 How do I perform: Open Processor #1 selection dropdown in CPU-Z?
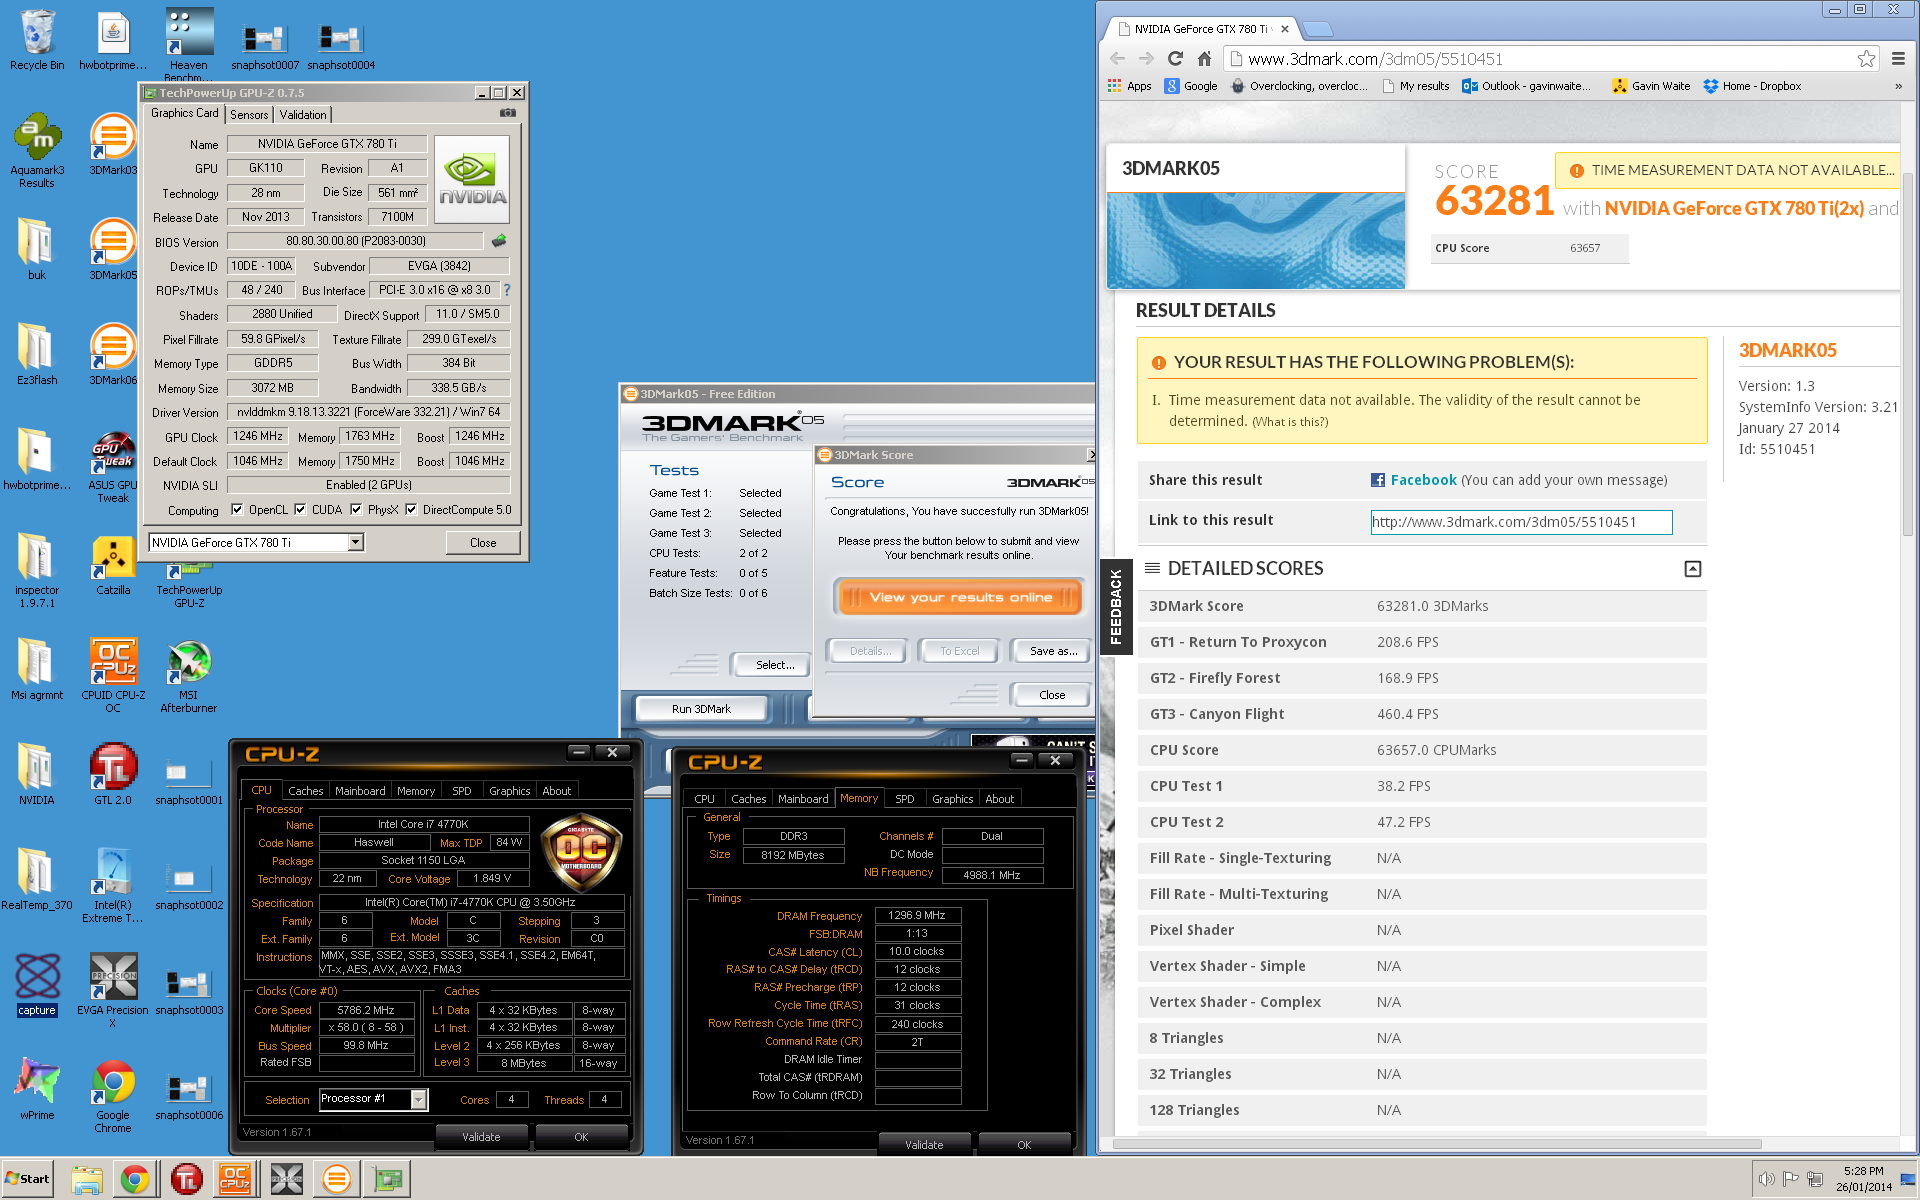pyautogui.click(x=419, y=1099)
